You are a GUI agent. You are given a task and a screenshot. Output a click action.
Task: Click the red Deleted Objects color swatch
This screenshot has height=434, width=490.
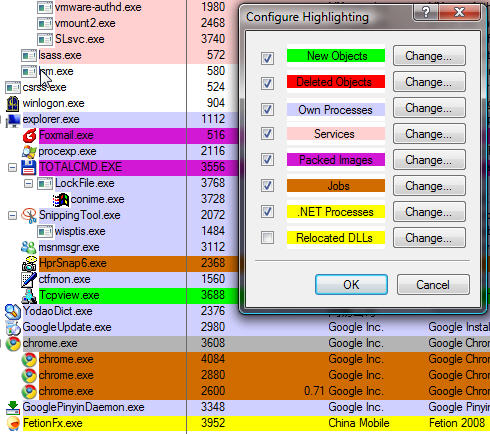(336, 82)
